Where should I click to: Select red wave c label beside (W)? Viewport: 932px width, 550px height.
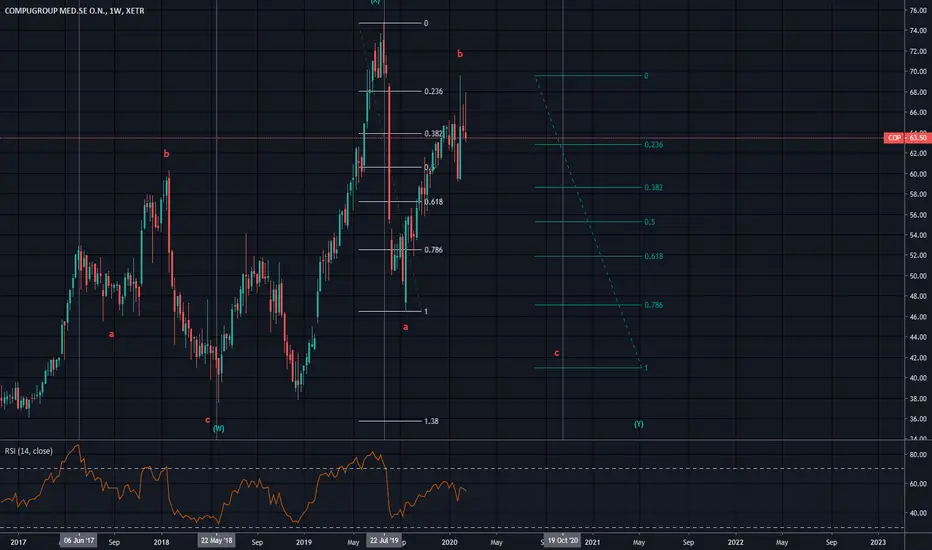(x=207, y=420)
